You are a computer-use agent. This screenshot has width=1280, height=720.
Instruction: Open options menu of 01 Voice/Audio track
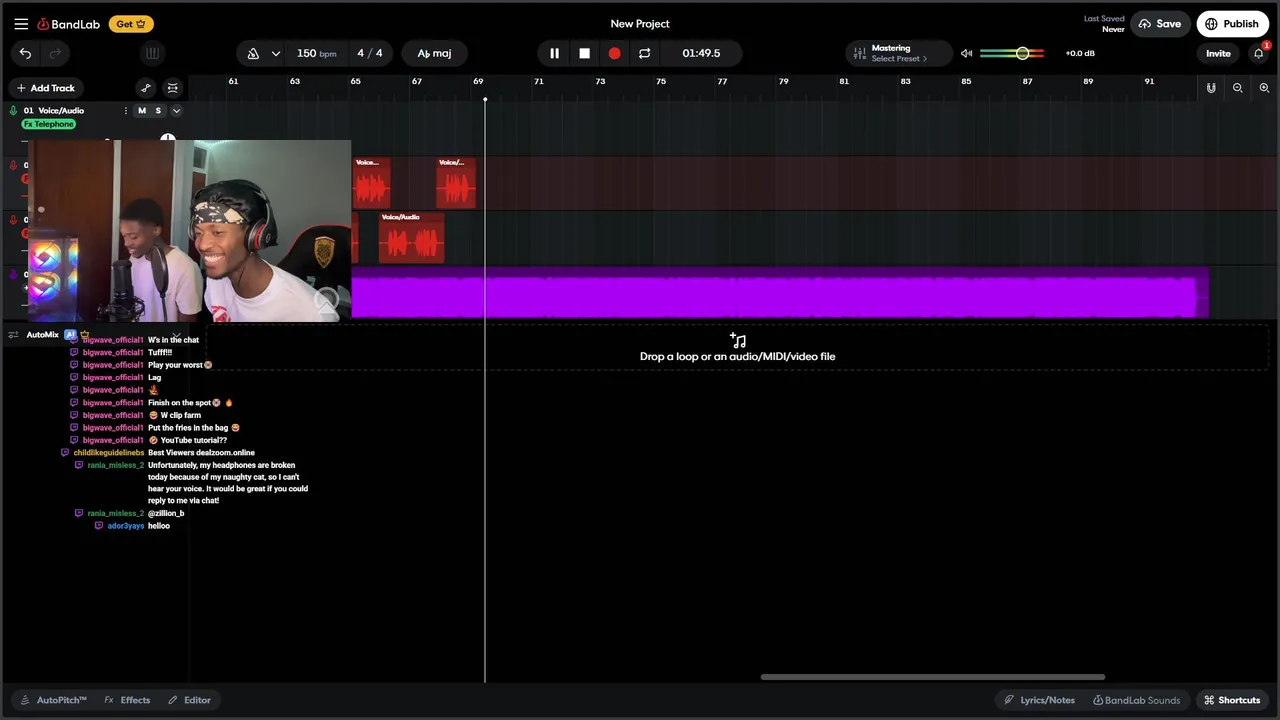[125, 111]
